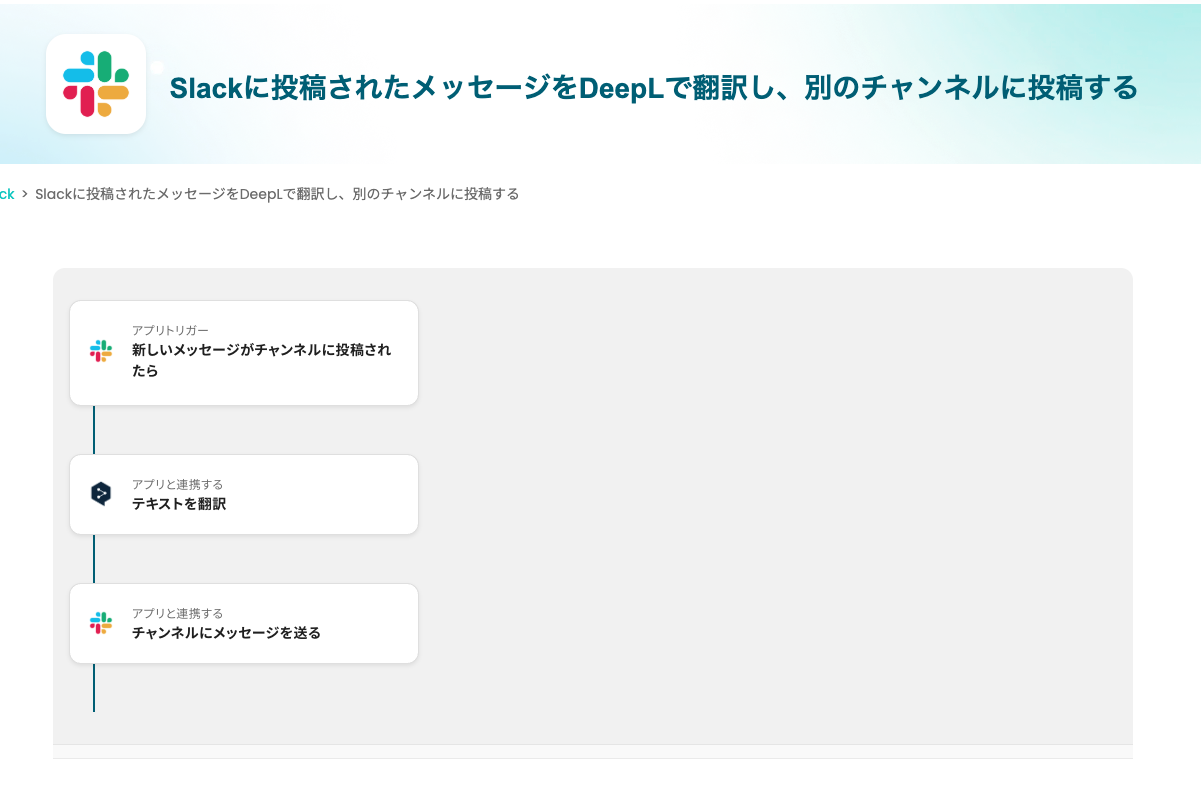Click Slack icon on new message trigger card
The image size is (1201, 790).
(x=101, y=351)
